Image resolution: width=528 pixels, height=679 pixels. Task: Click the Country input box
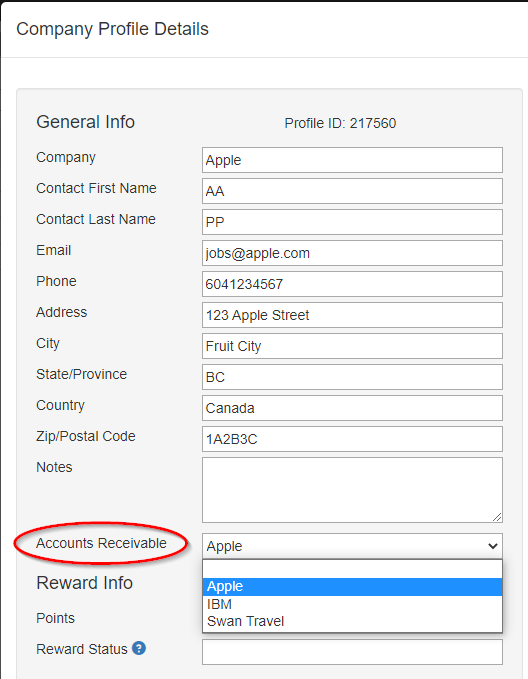(352, 408)
